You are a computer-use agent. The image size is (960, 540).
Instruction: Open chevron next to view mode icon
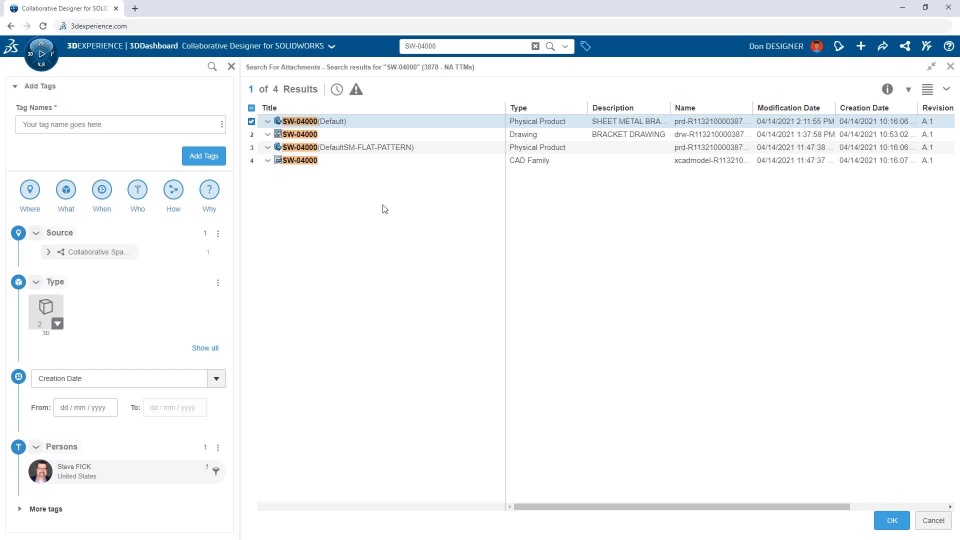[947, 89]
